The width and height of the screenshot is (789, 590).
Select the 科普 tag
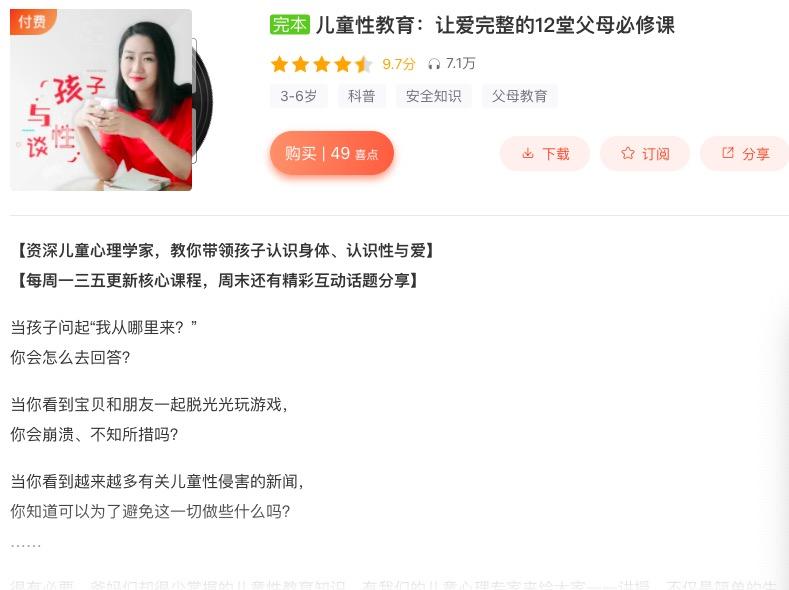(361, 96)
